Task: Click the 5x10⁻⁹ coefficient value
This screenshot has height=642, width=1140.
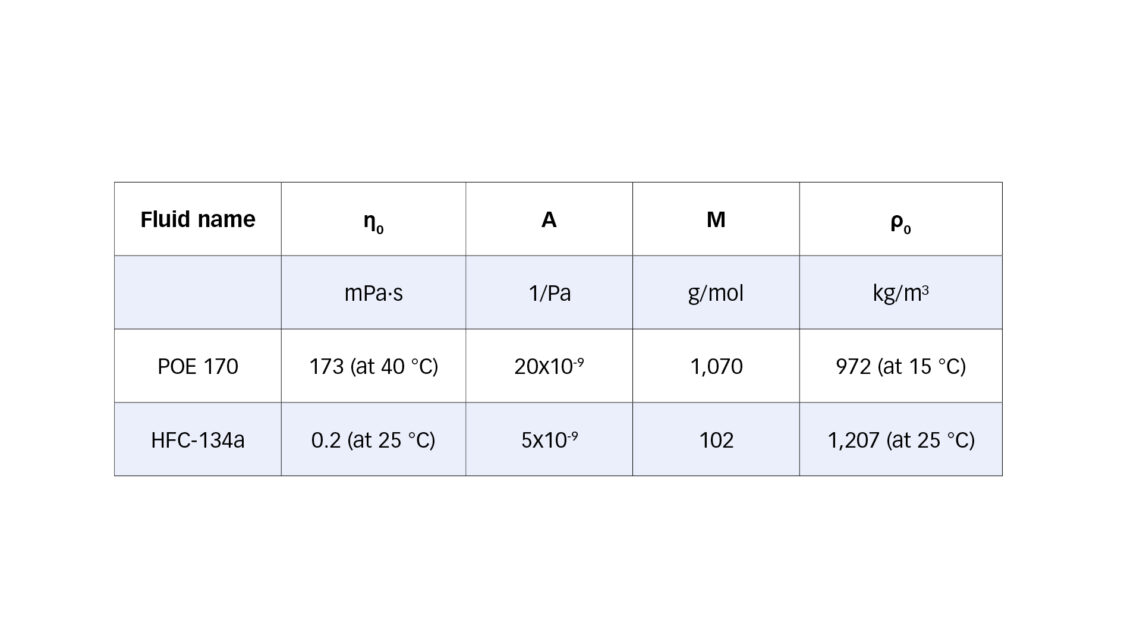Action: [549, 440]
